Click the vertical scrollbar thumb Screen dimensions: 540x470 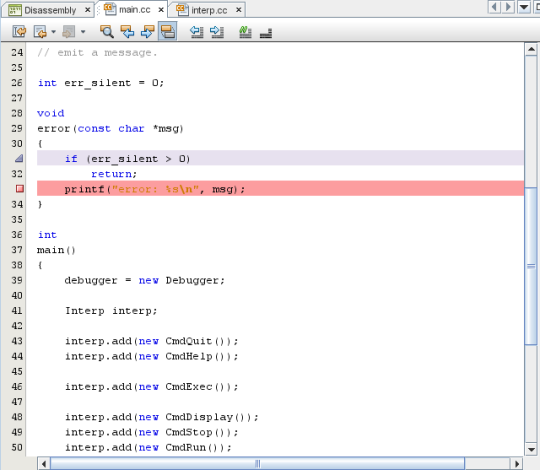coord(531,265)
